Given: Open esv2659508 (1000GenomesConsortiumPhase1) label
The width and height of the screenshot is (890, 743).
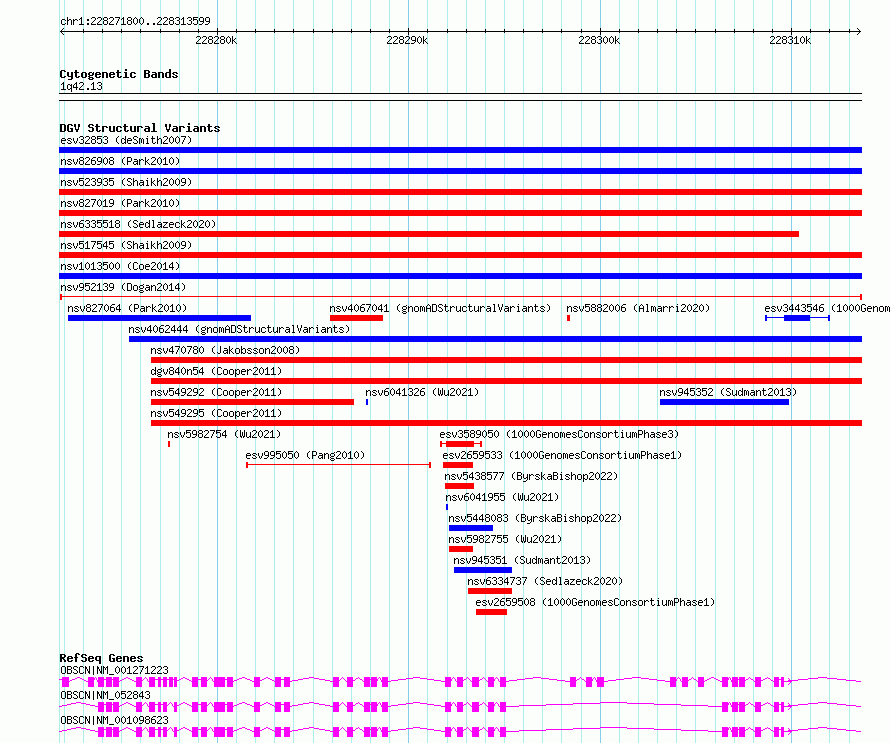Looking at the screenshot, I should click(x=595, y=602).
